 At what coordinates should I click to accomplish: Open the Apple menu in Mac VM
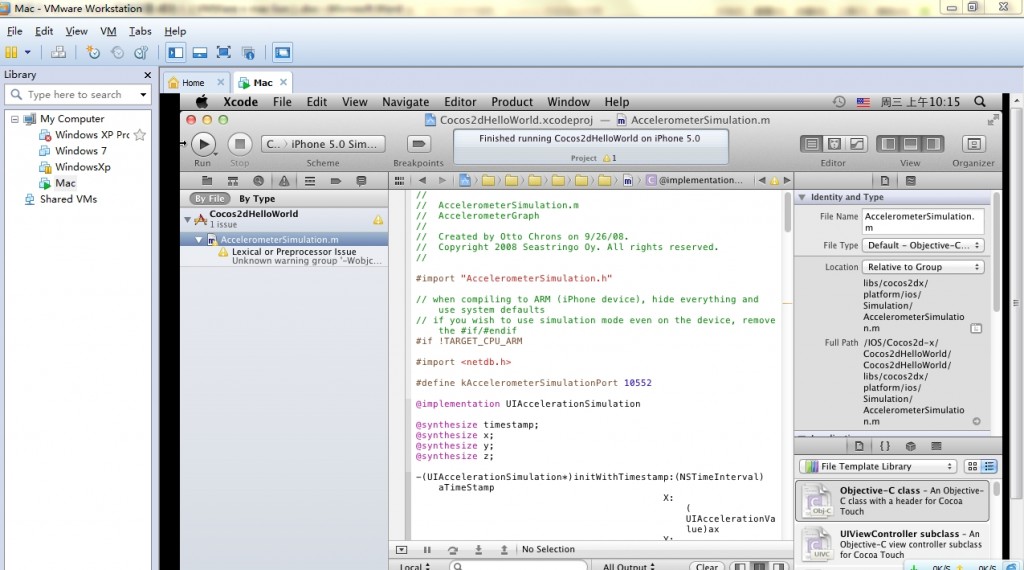pos(202,102)
